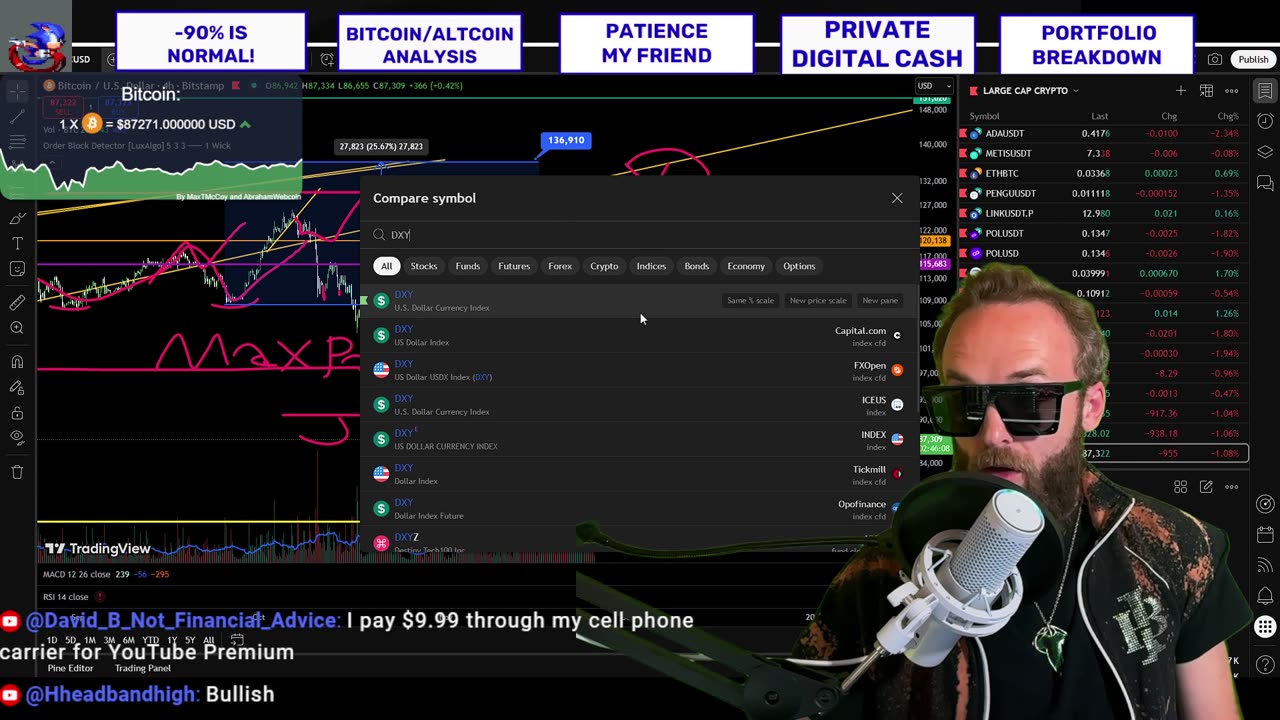This screenshot has height=720, width=1280.
Task: Select the Options filter tab
Action: [799, 266]
